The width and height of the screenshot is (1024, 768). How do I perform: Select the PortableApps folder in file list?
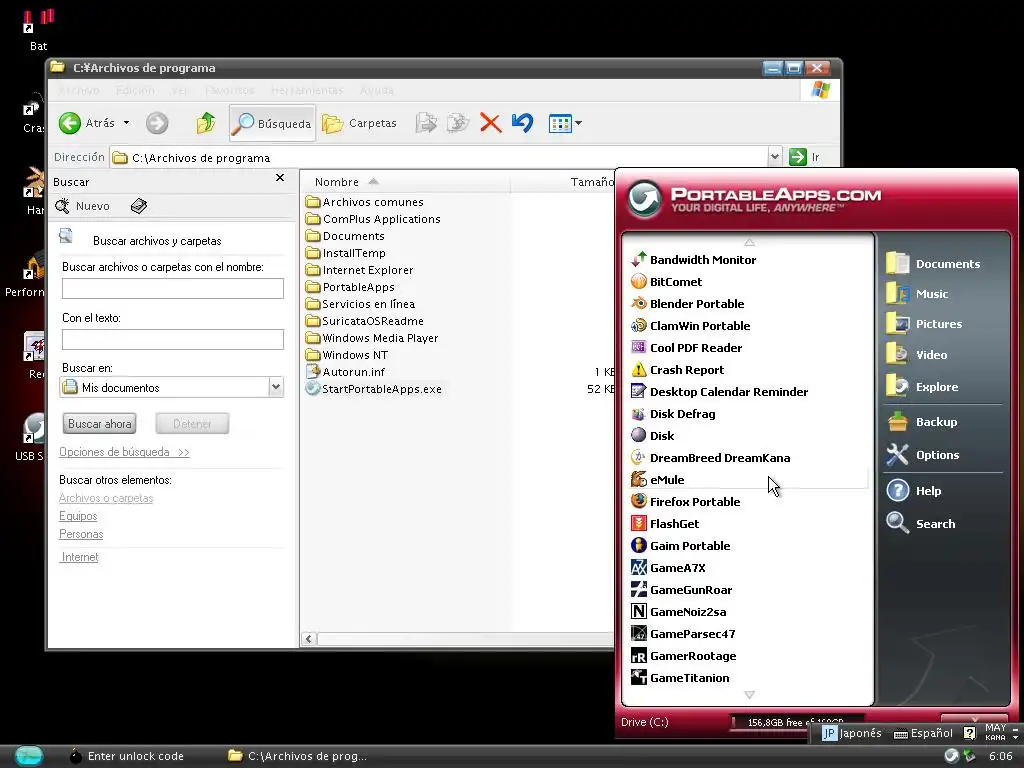click(350, 287)
